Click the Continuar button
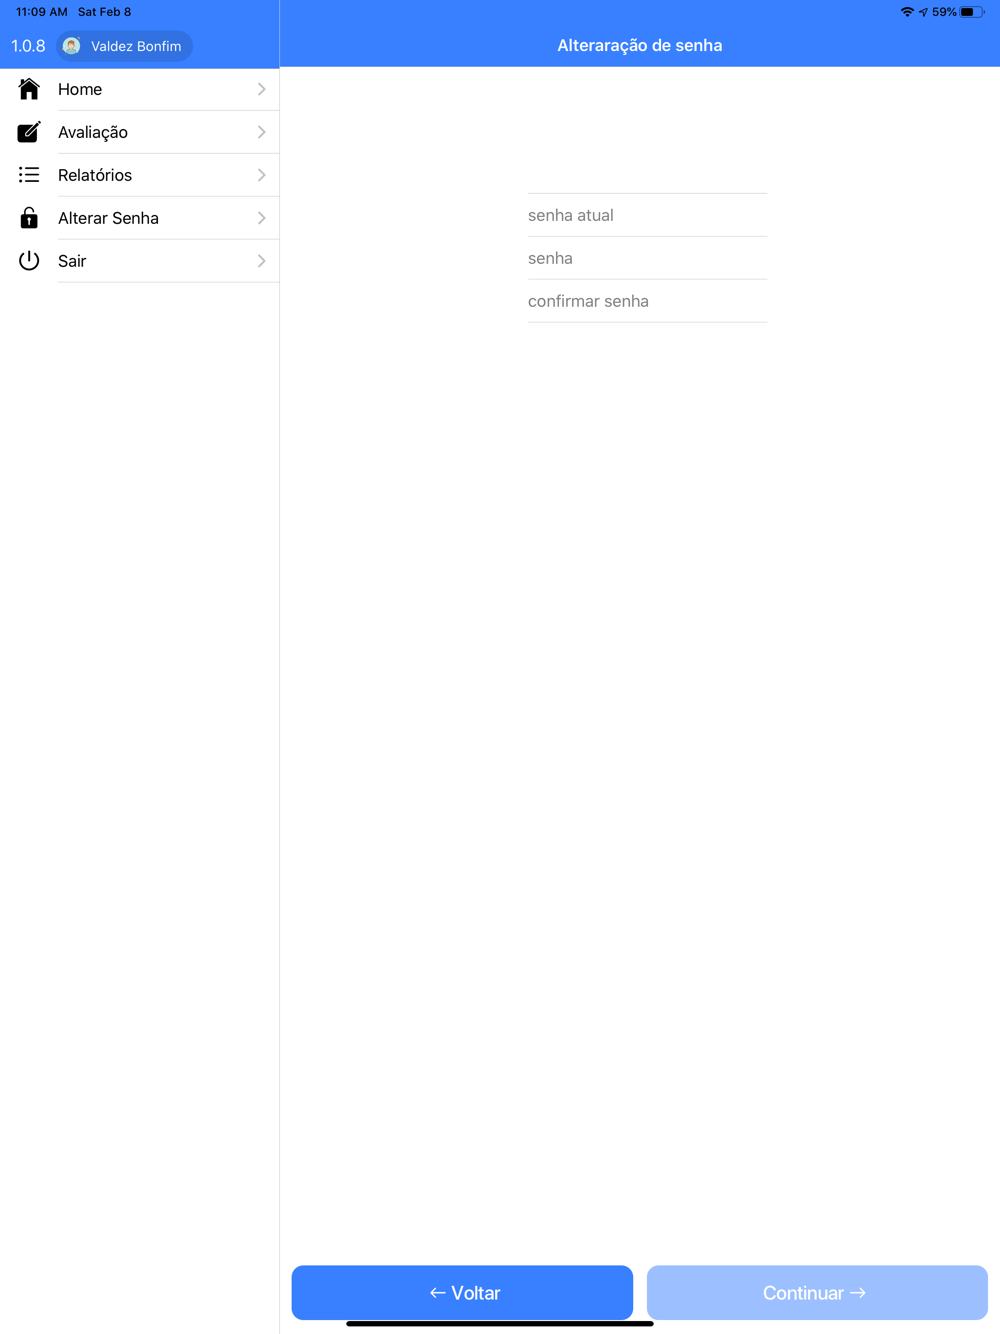The image size is (1000, 1334). click(x=817, y=1293)
